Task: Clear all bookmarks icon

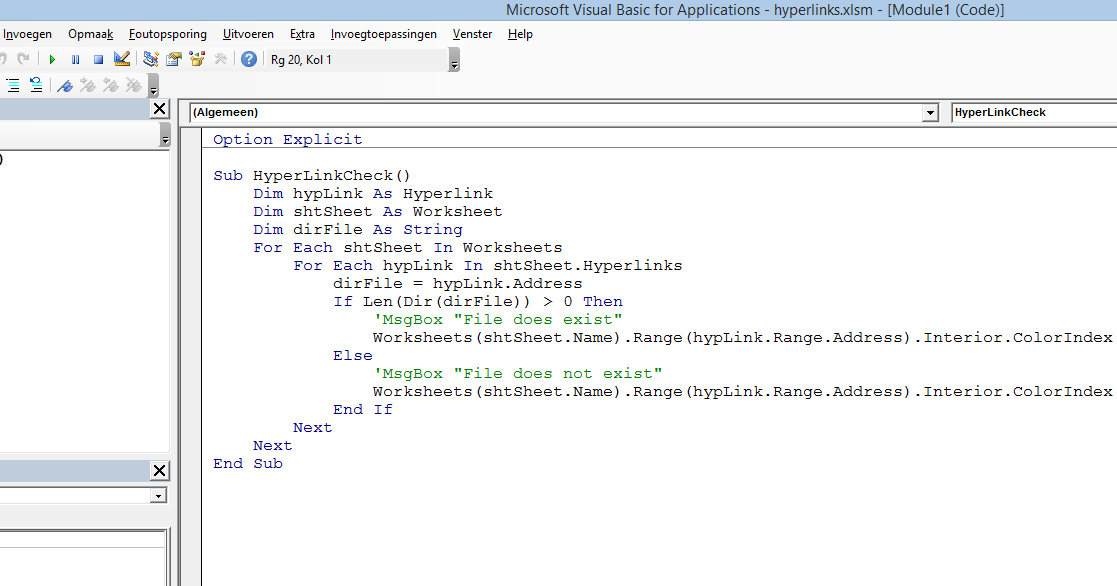Action: (x=133, y=86)
